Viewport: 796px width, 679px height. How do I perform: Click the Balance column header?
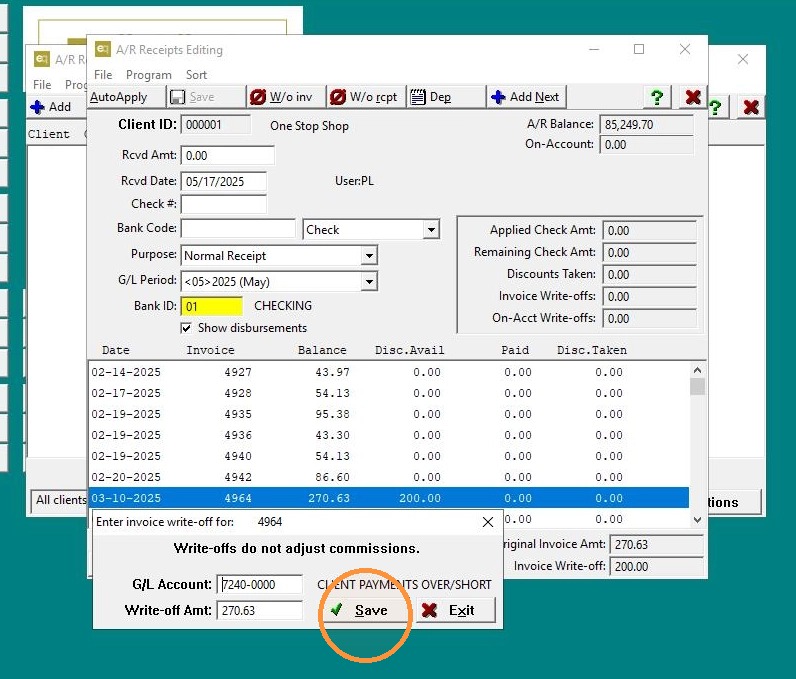(x=322, y=350)
